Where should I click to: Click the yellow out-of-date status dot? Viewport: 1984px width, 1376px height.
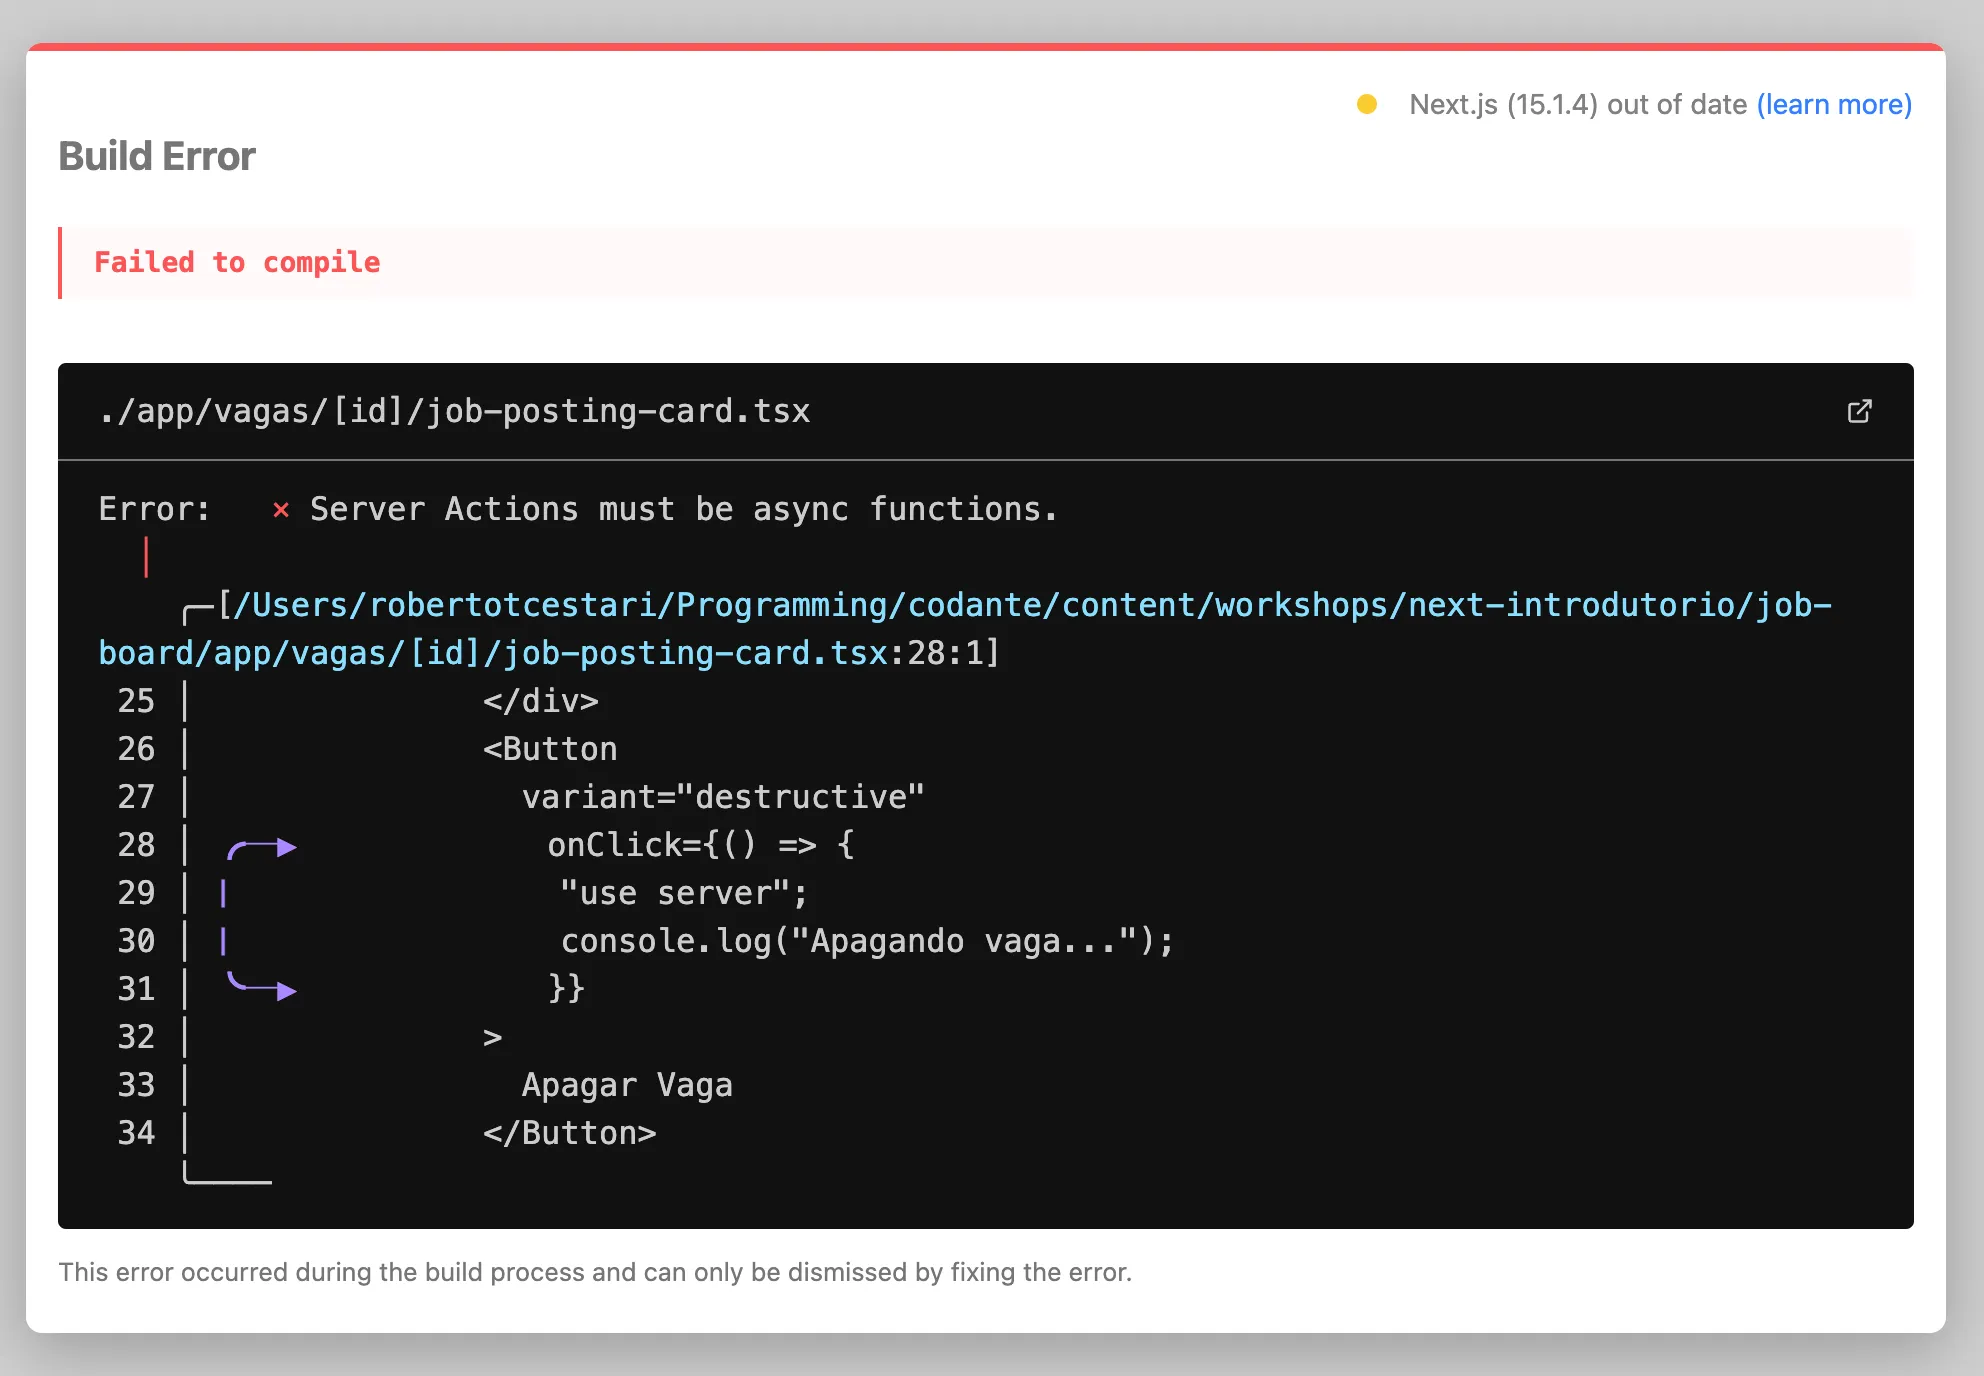[x=1367, y=104]
